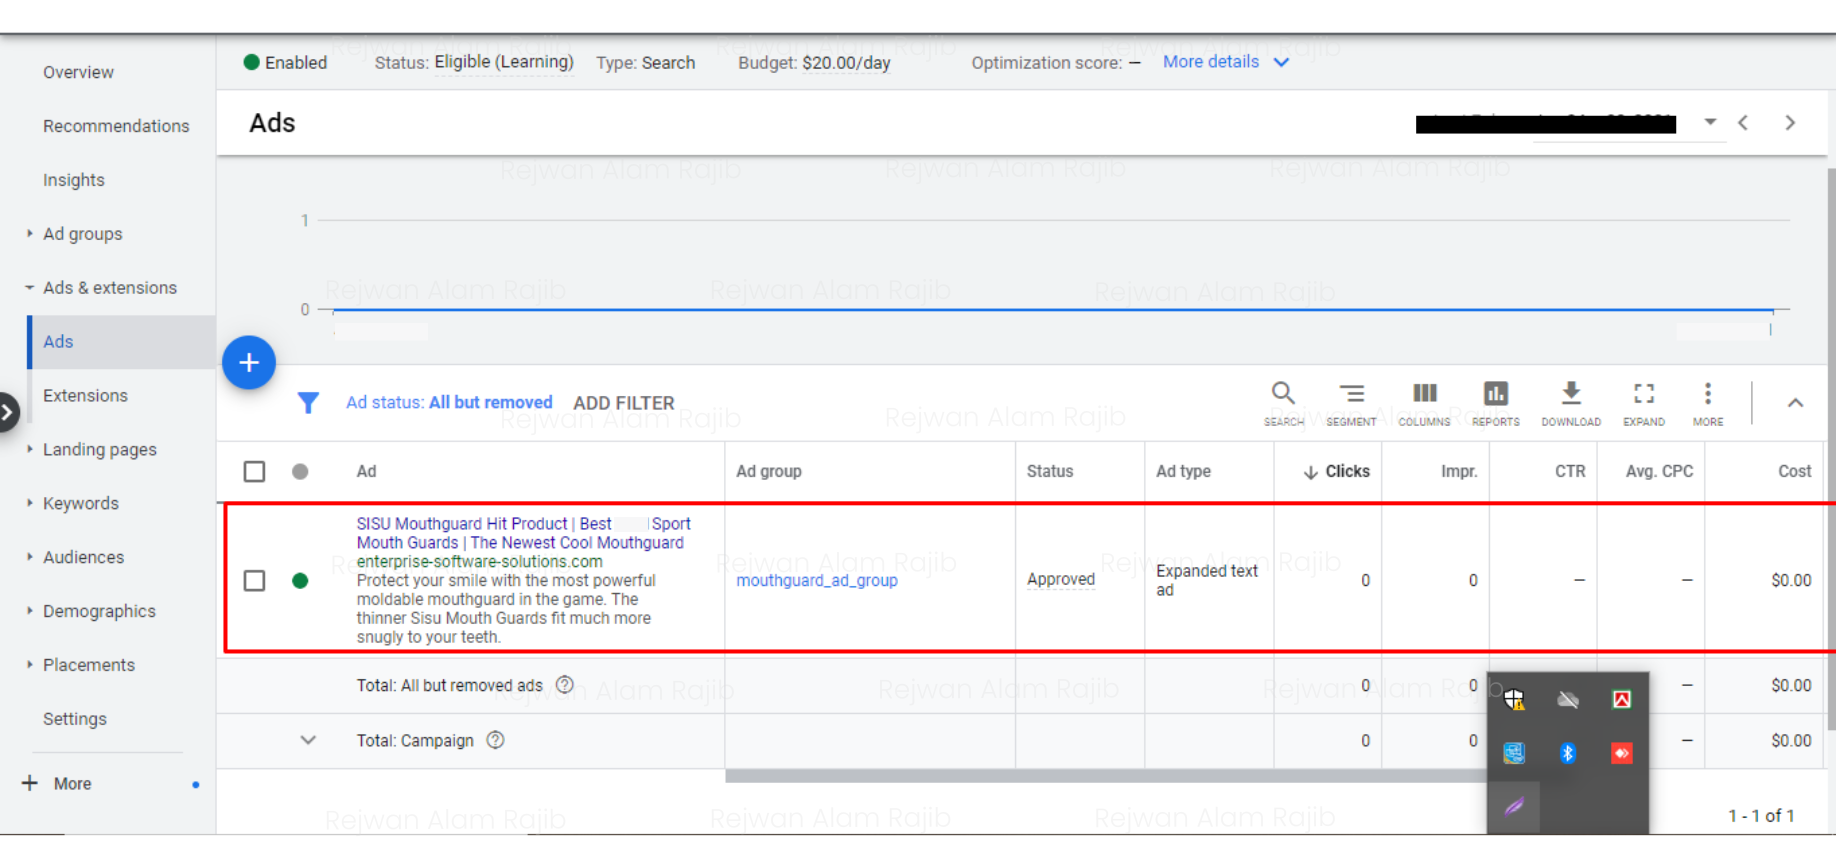Select the SISU Mouthguard ad row checkbox
Screen dimensions: 1836x868
255,581
